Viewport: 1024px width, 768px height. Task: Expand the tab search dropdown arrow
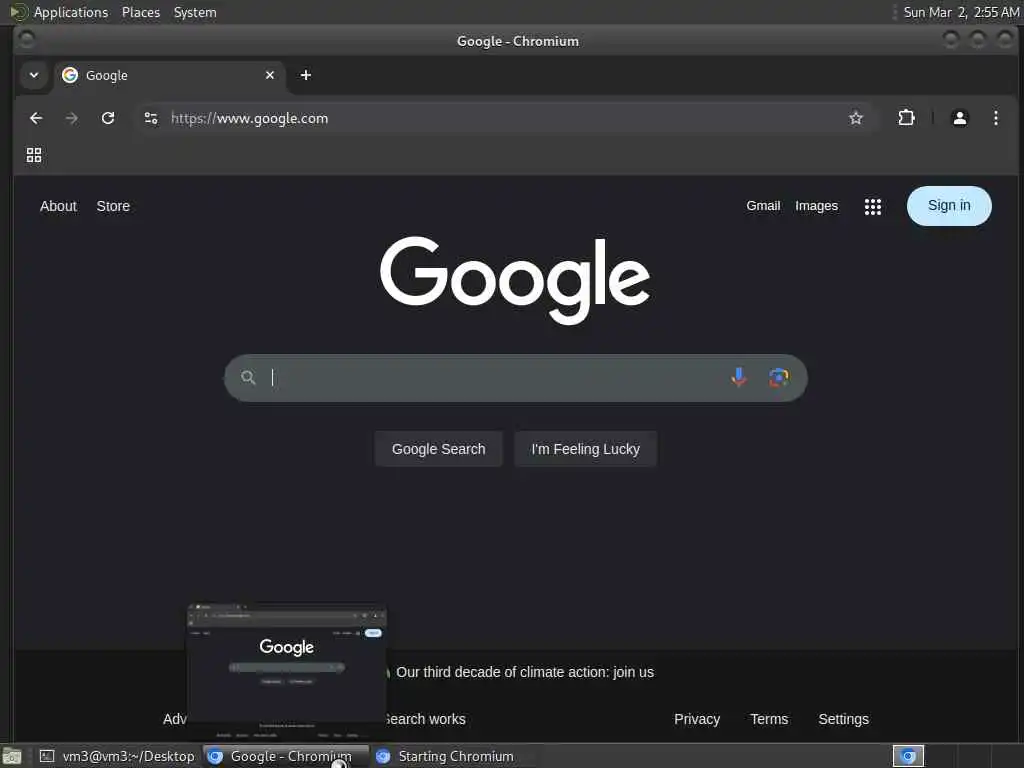click(x=34, y=75)
